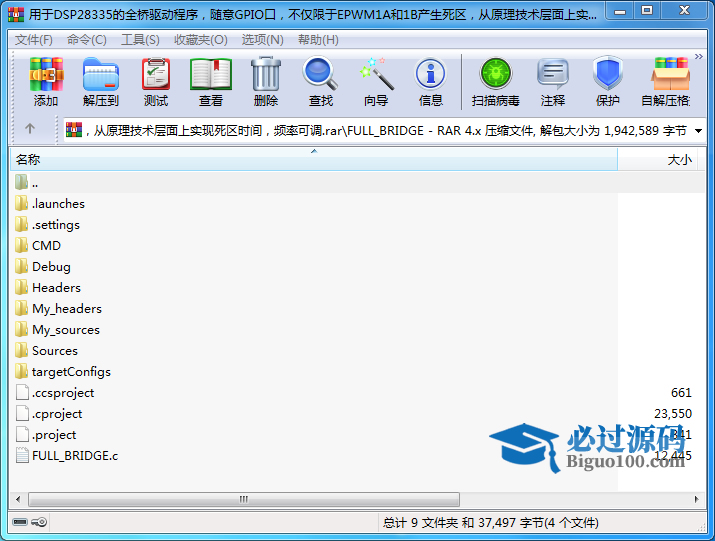
Task: Open the Favorites (收藏夹) menu
Action: pos(201,40)
